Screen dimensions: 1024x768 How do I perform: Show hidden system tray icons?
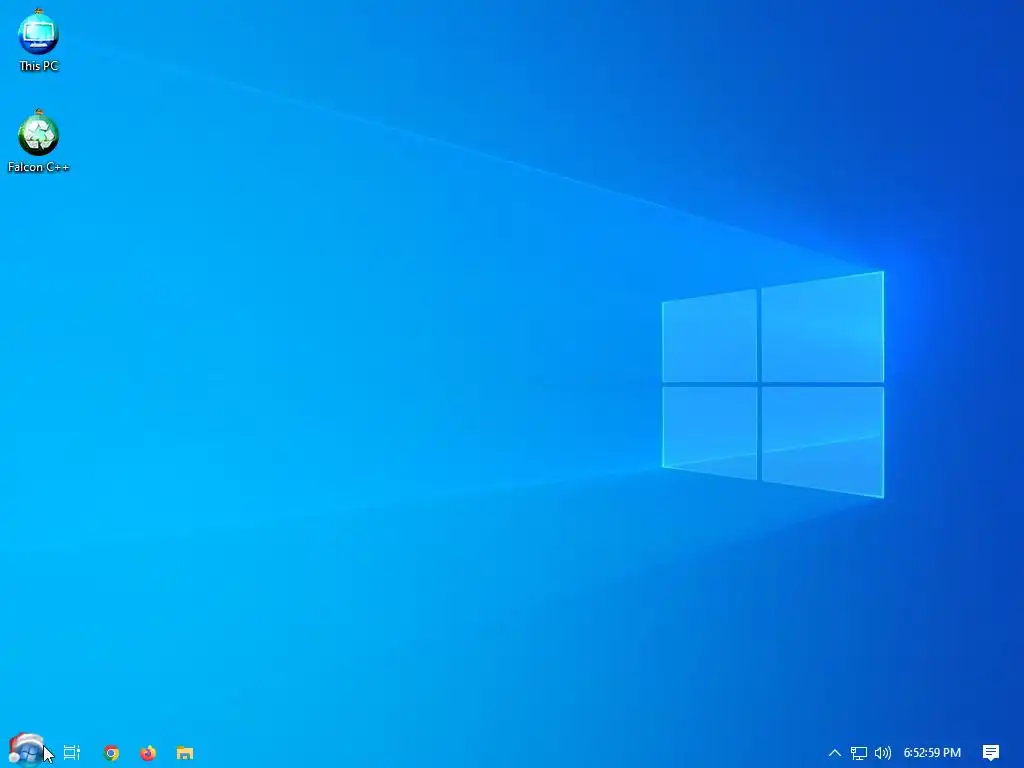(835, 752)
